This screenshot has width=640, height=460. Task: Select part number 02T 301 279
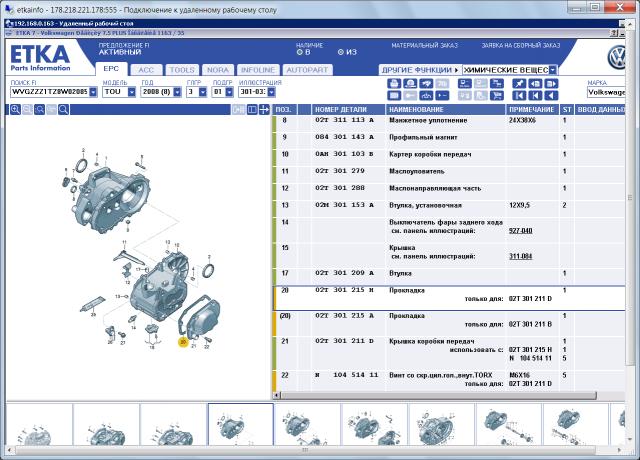pyautogui.click(x=340, y=171)
